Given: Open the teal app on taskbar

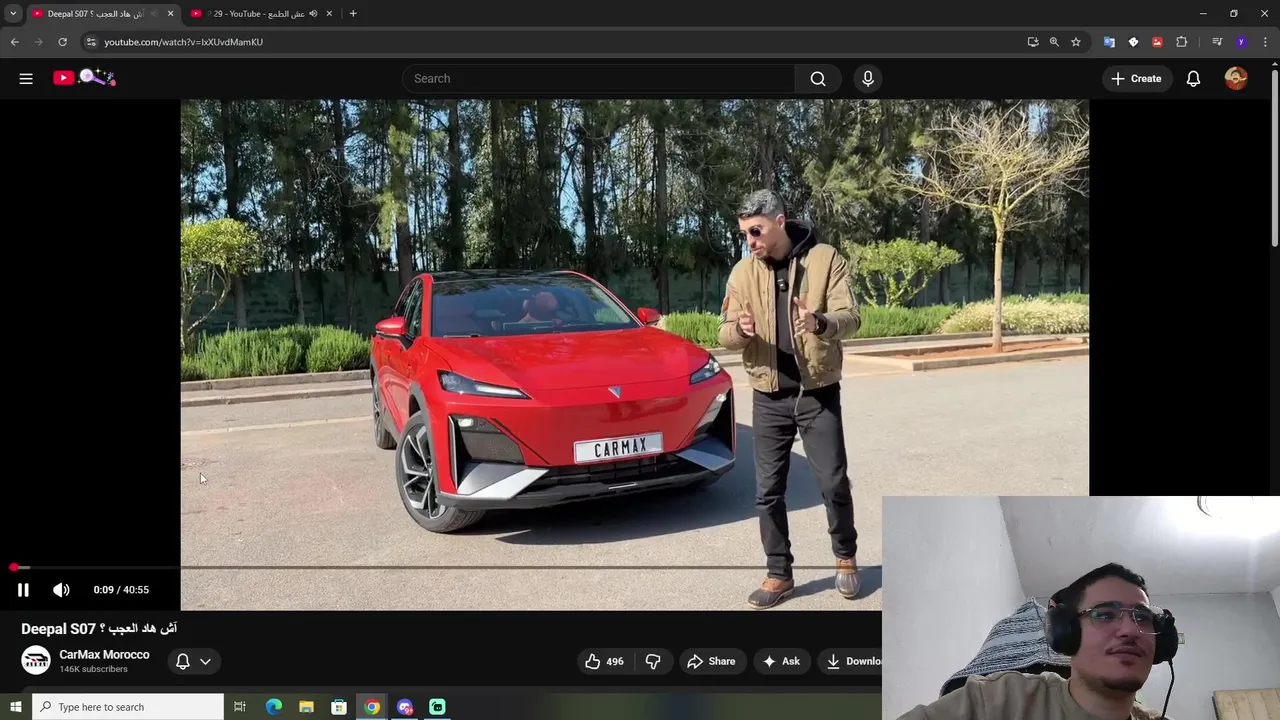Looking at the screenshot, I should click(x=437, y=707).
